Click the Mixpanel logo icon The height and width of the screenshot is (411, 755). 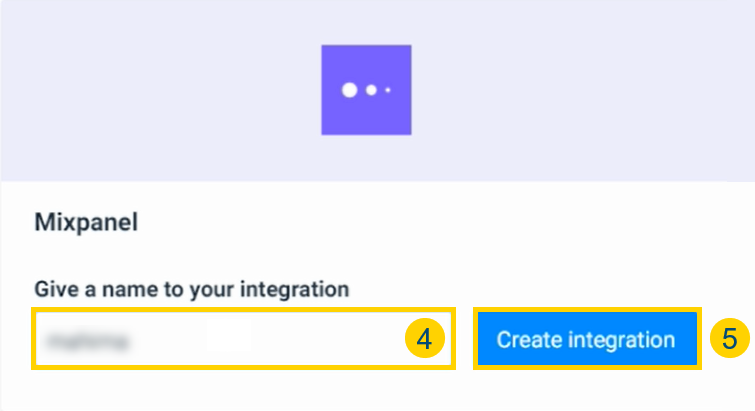click(x=366, y=90)
